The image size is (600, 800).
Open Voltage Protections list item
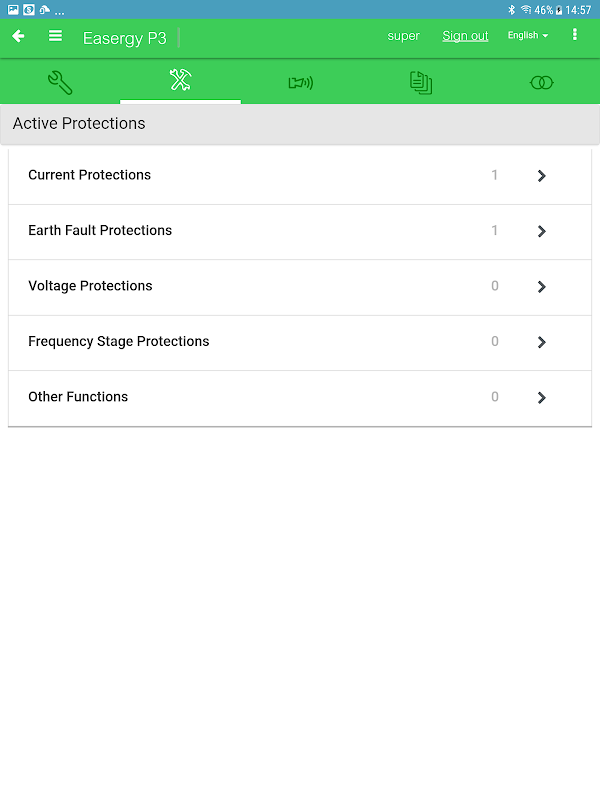click(x=300, y=287)
